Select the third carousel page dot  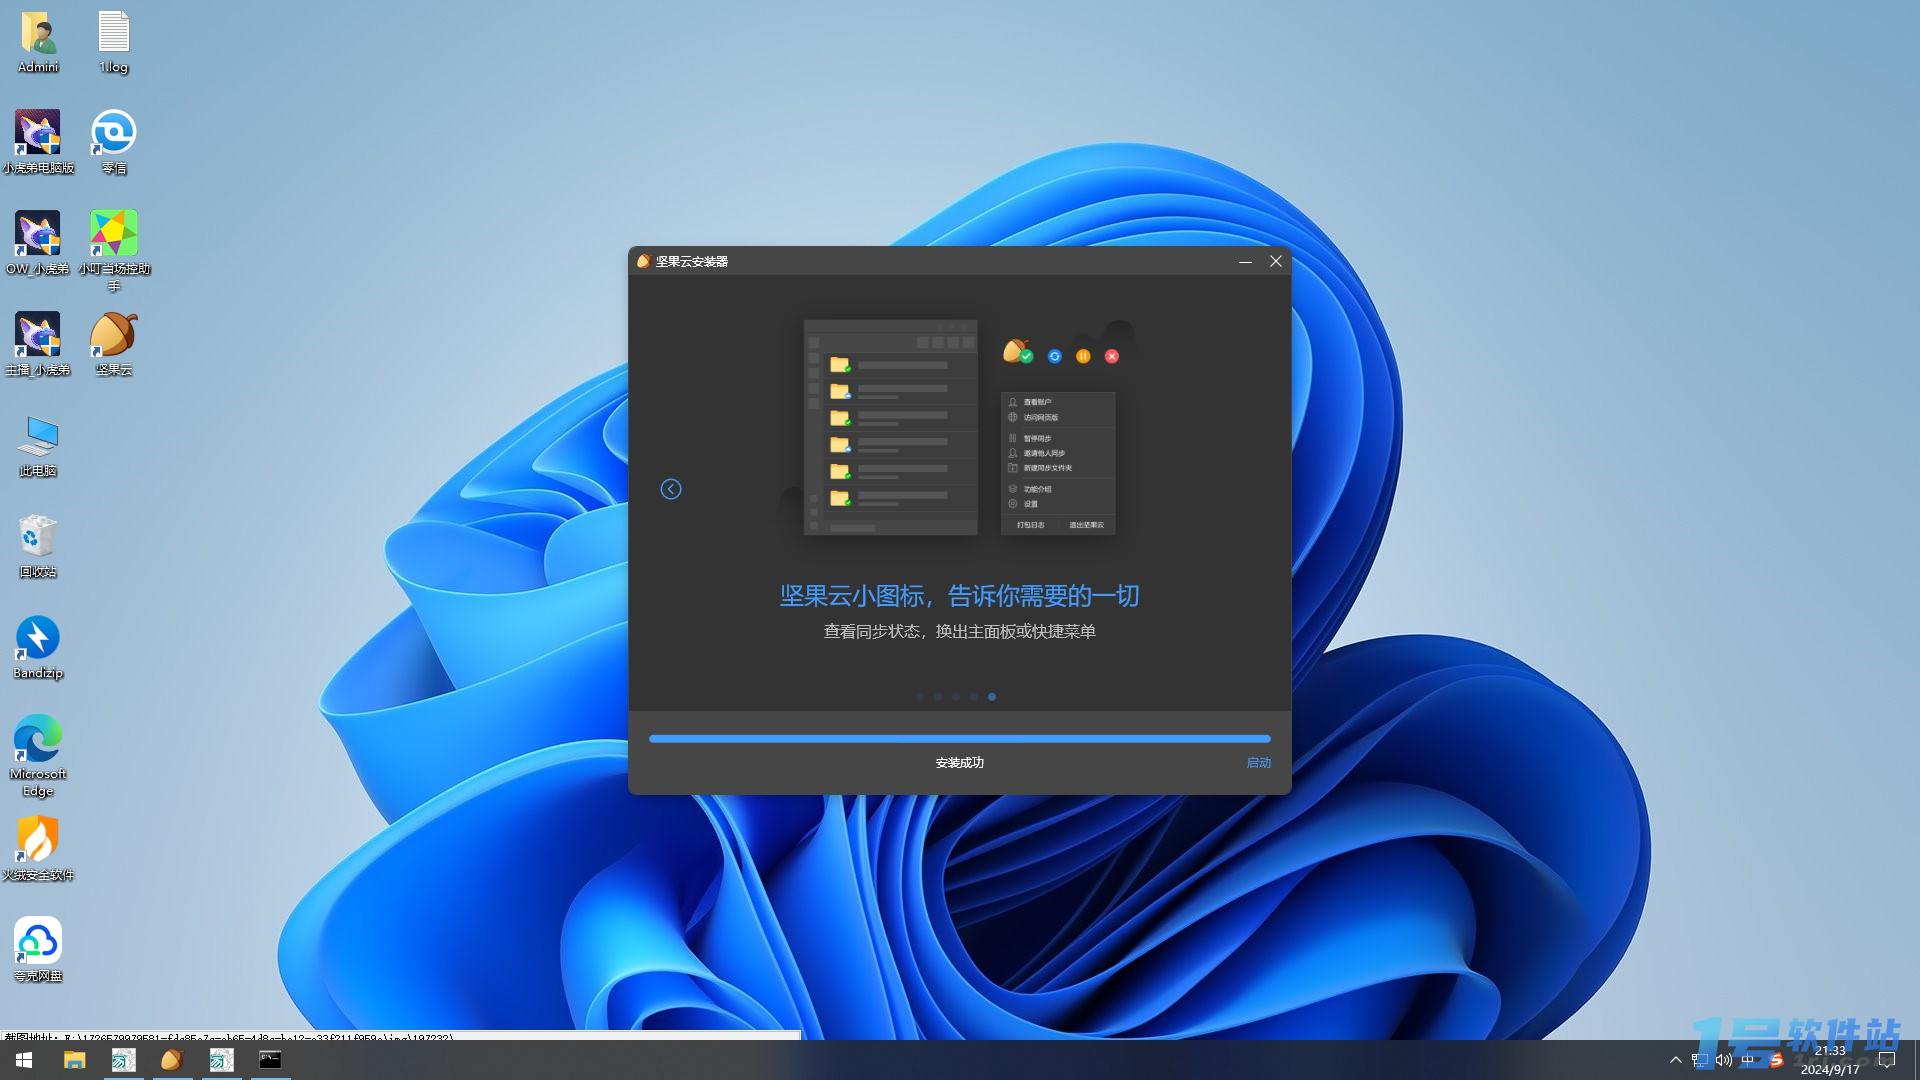point(956,697)
